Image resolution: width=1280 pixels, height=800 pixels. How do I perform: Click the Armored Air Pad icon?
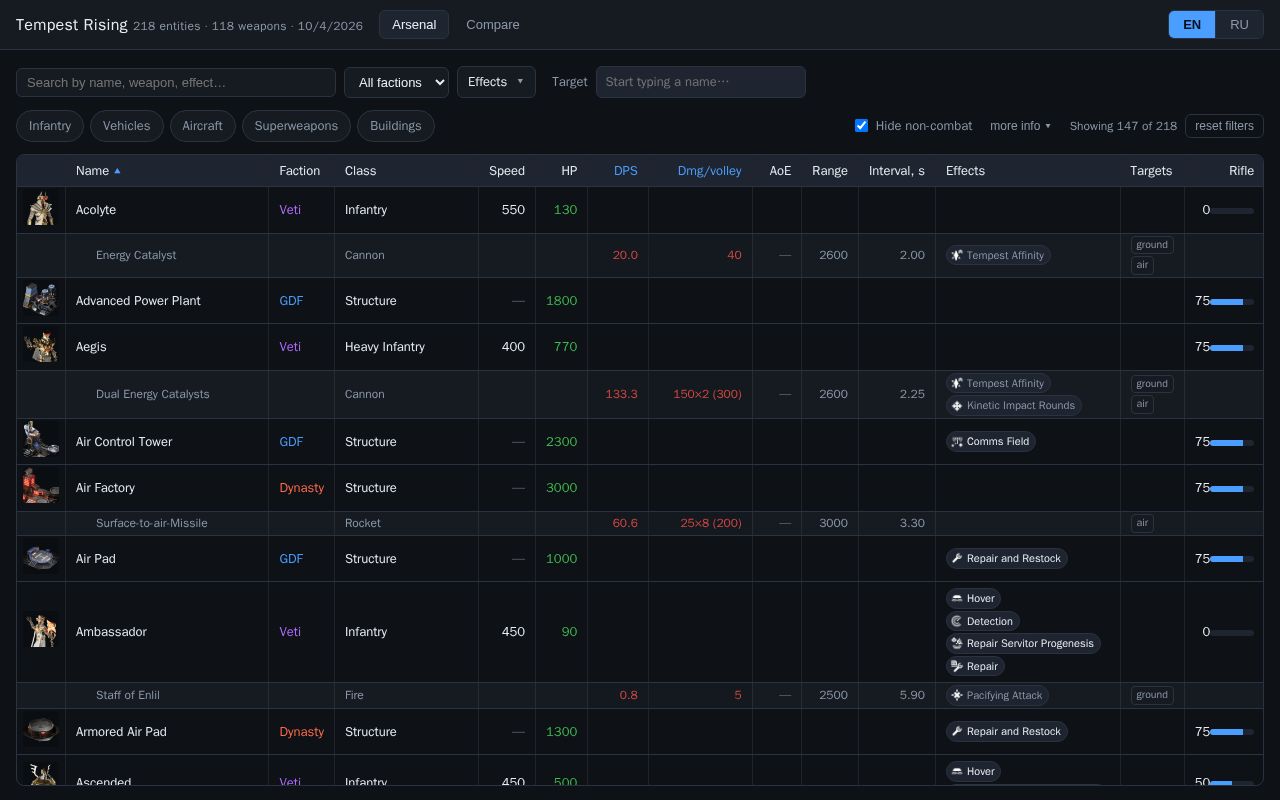click(x=41, y=731)
